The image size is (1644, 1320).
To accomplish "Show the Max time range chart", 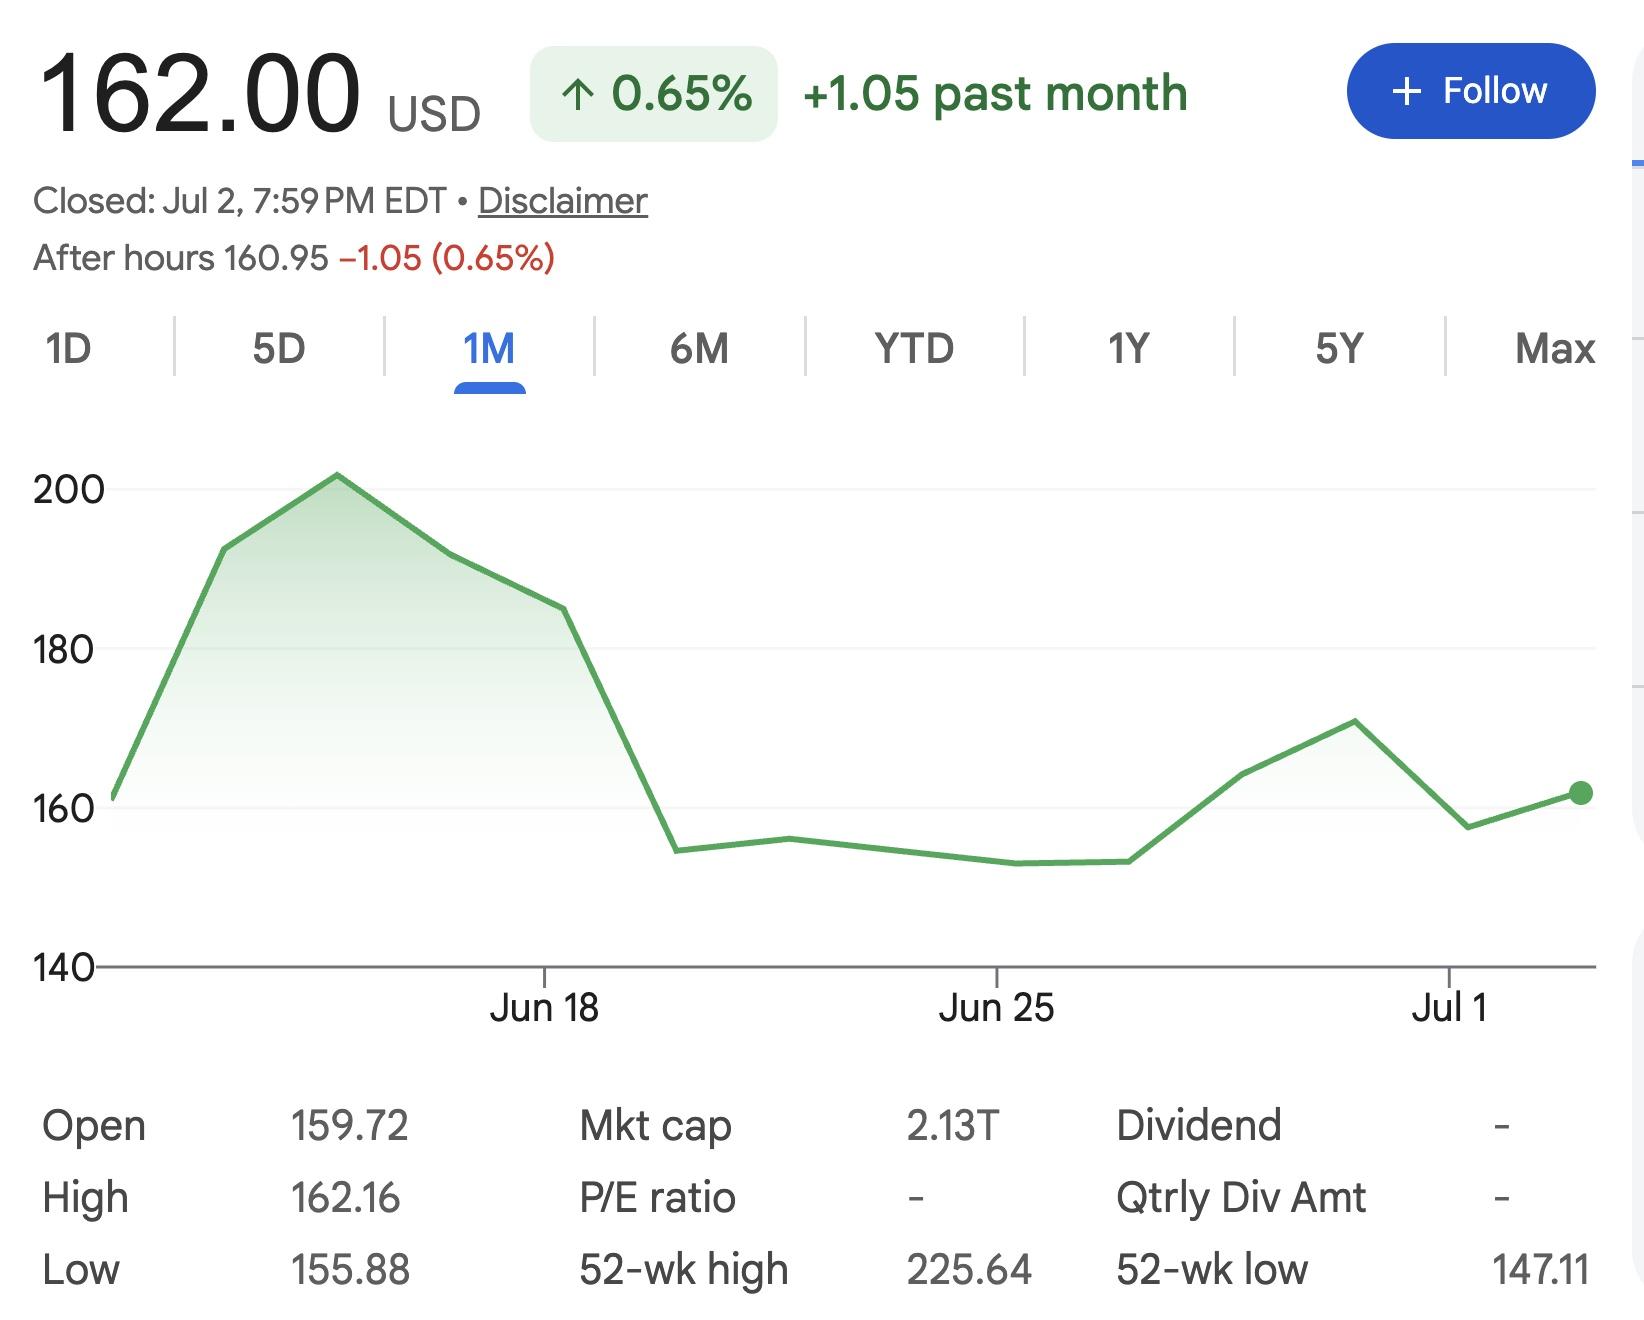I will (x=1555, y=348).
